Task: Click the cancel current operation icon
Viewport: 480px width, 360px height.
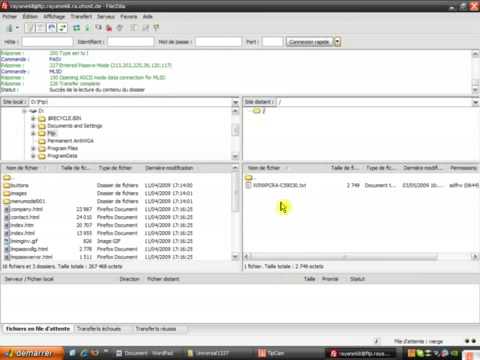Action: (x=98, y=28)
